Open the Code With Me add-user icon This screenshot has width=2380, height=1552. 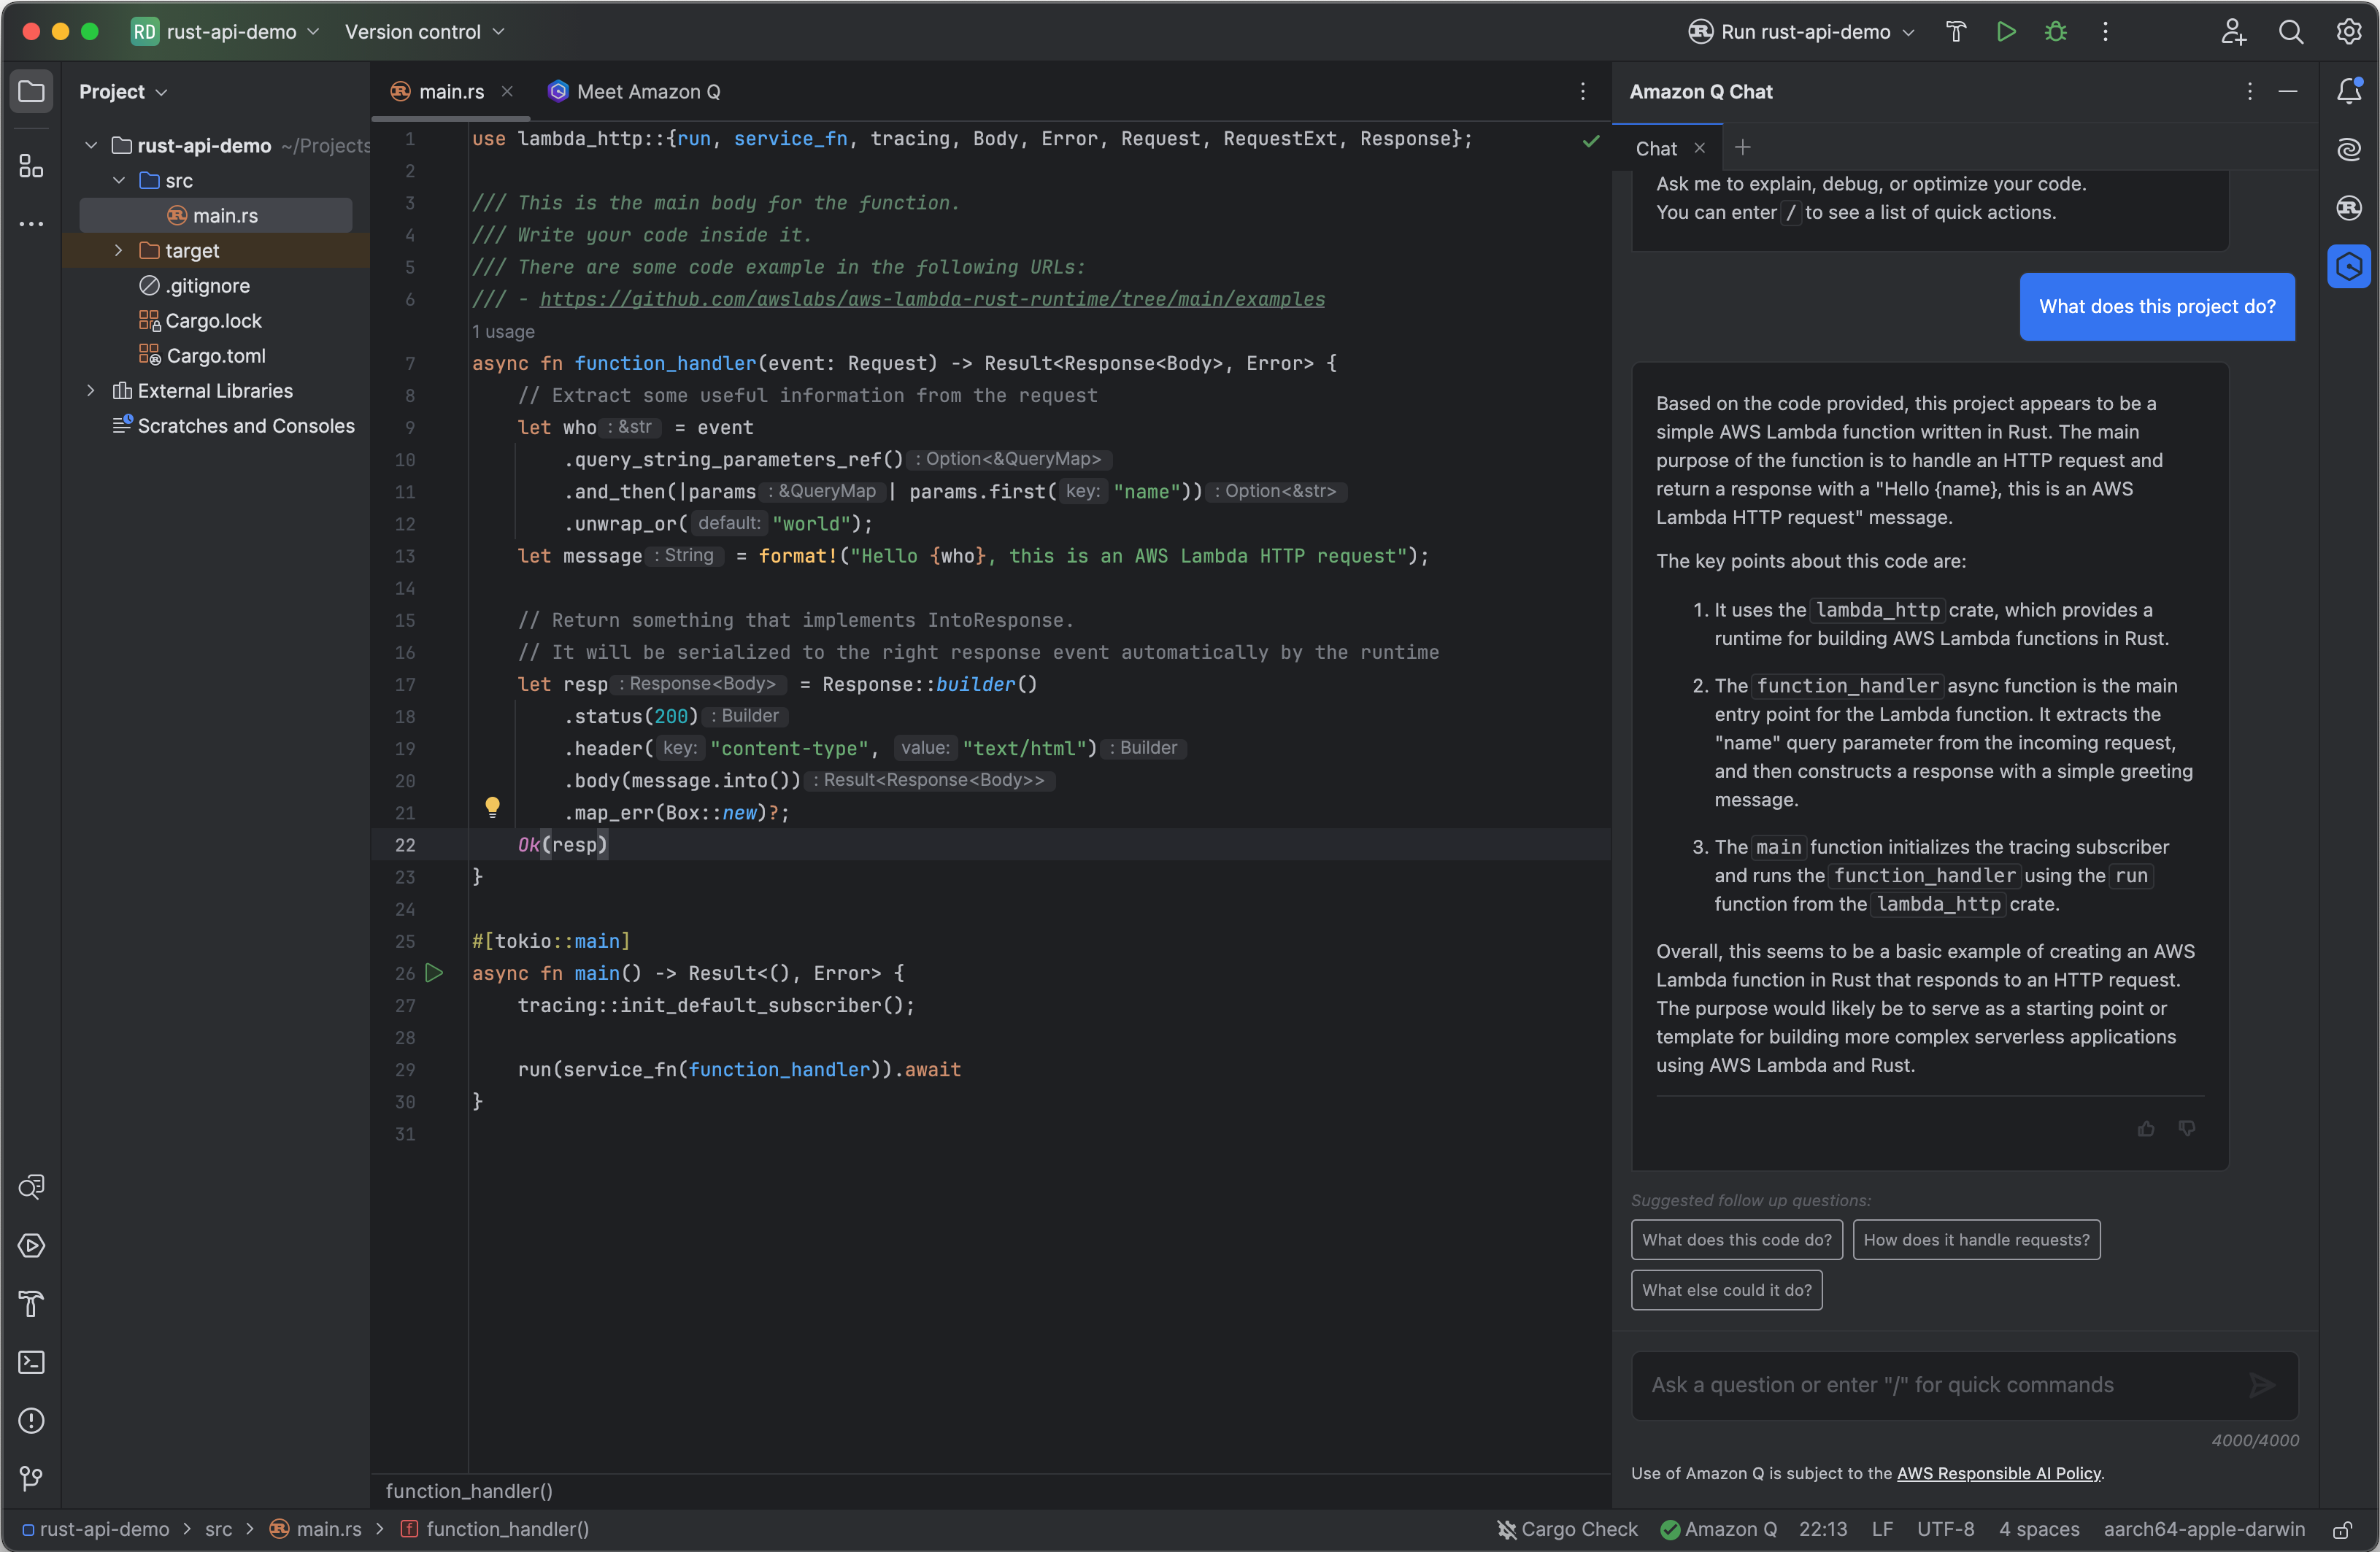point(2233,32)
